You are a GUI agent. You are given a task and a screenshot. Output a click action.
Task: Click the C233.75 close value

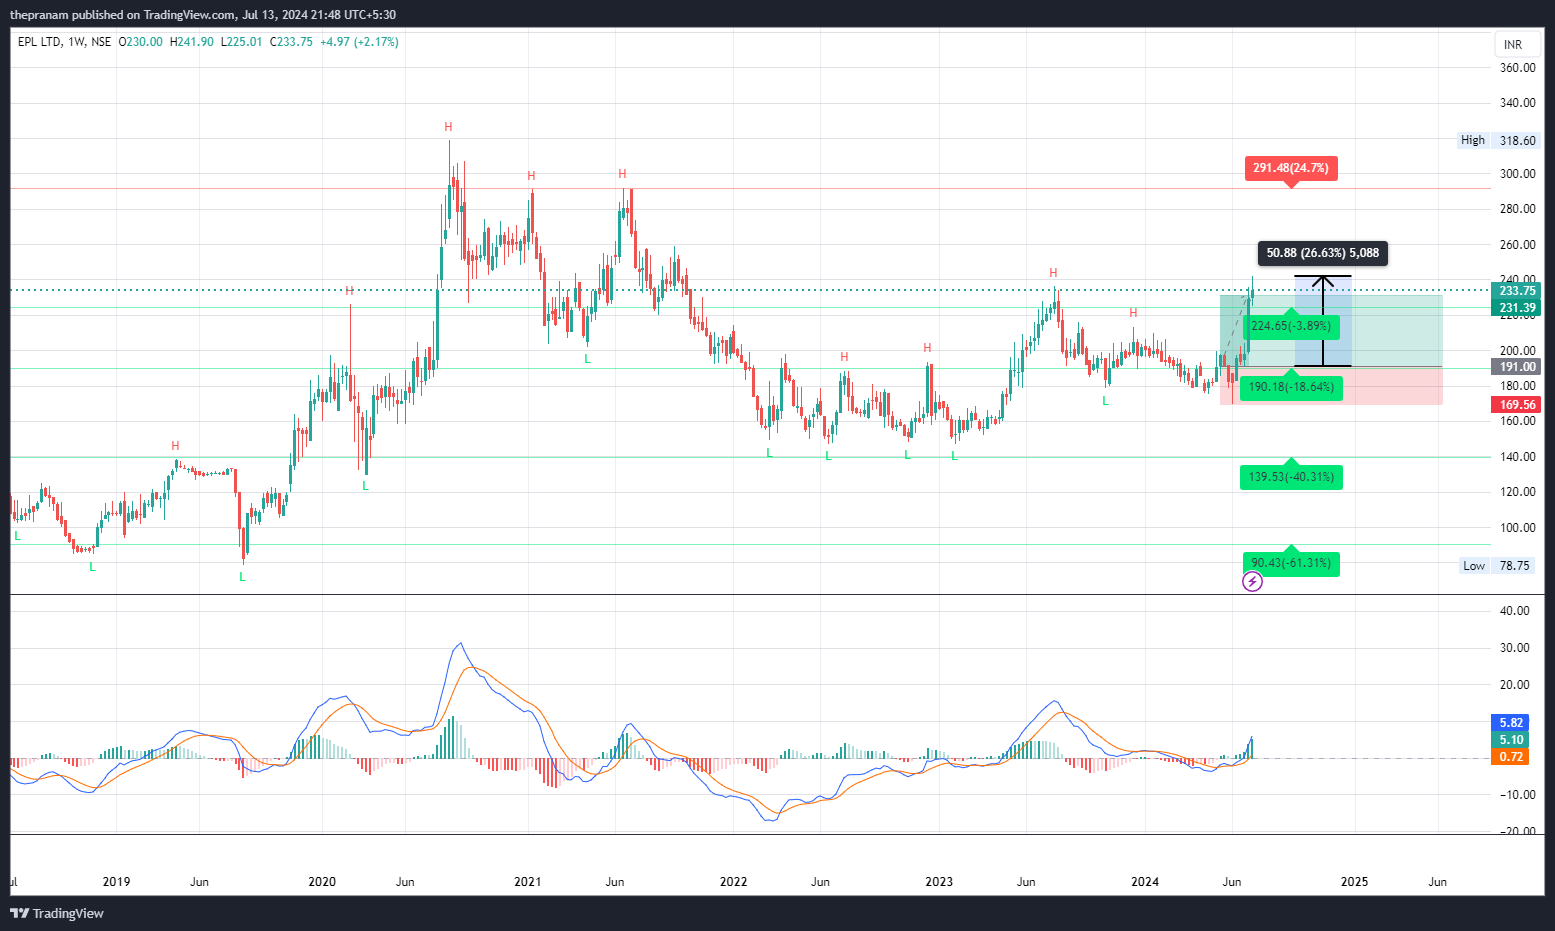(x=291, y=42)
